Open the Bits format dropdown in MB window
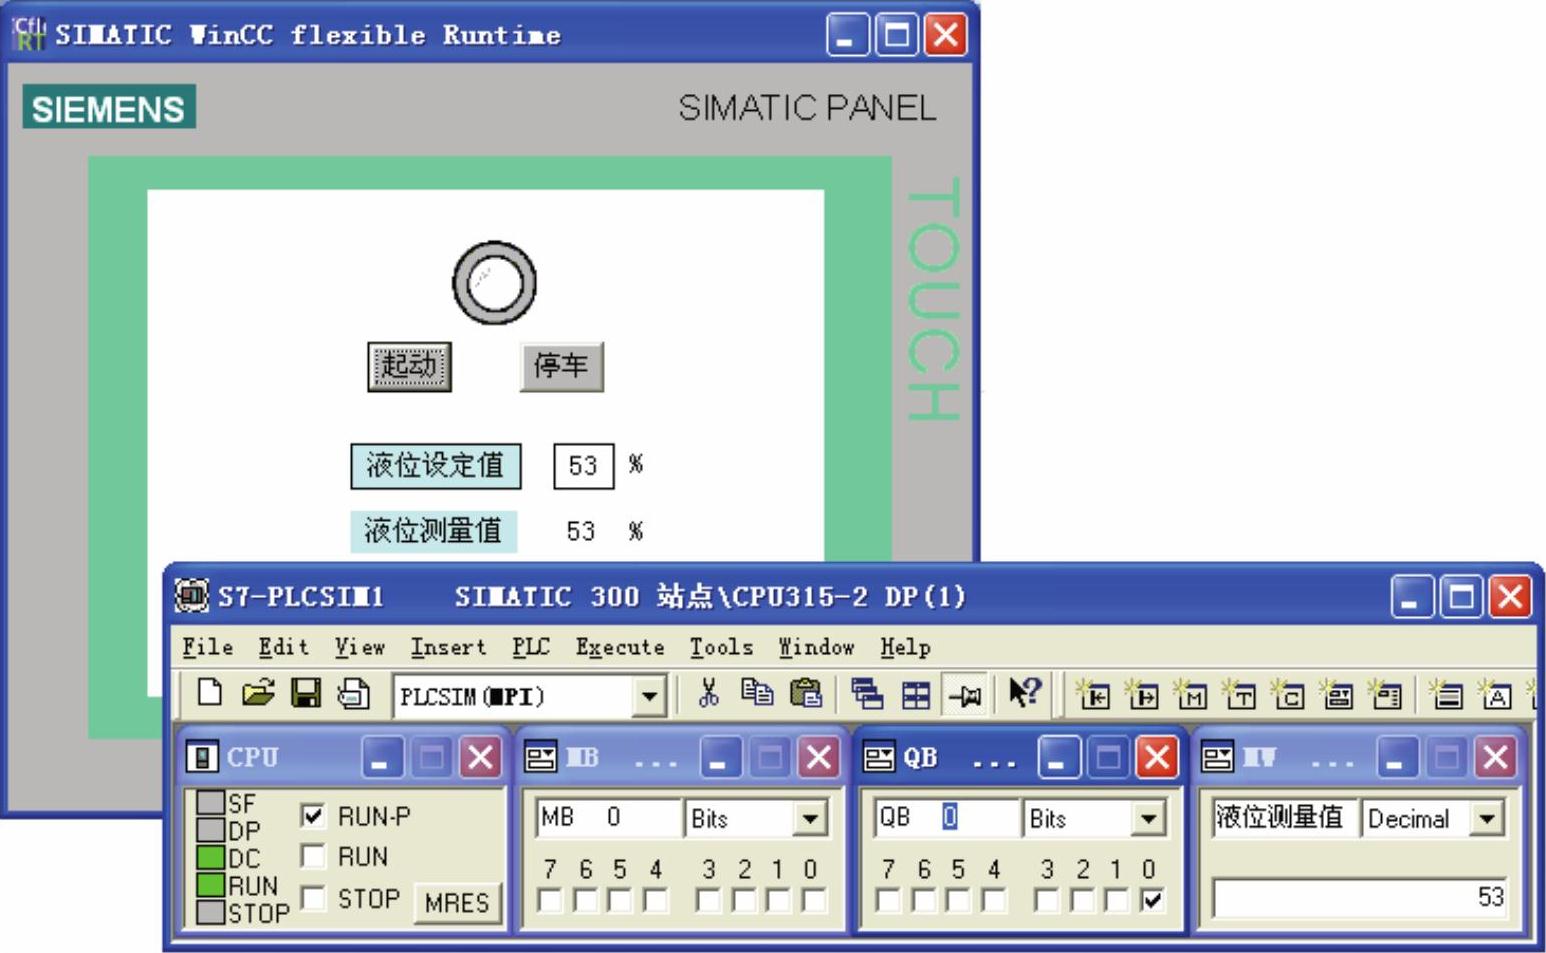 (x=809, y=819)
